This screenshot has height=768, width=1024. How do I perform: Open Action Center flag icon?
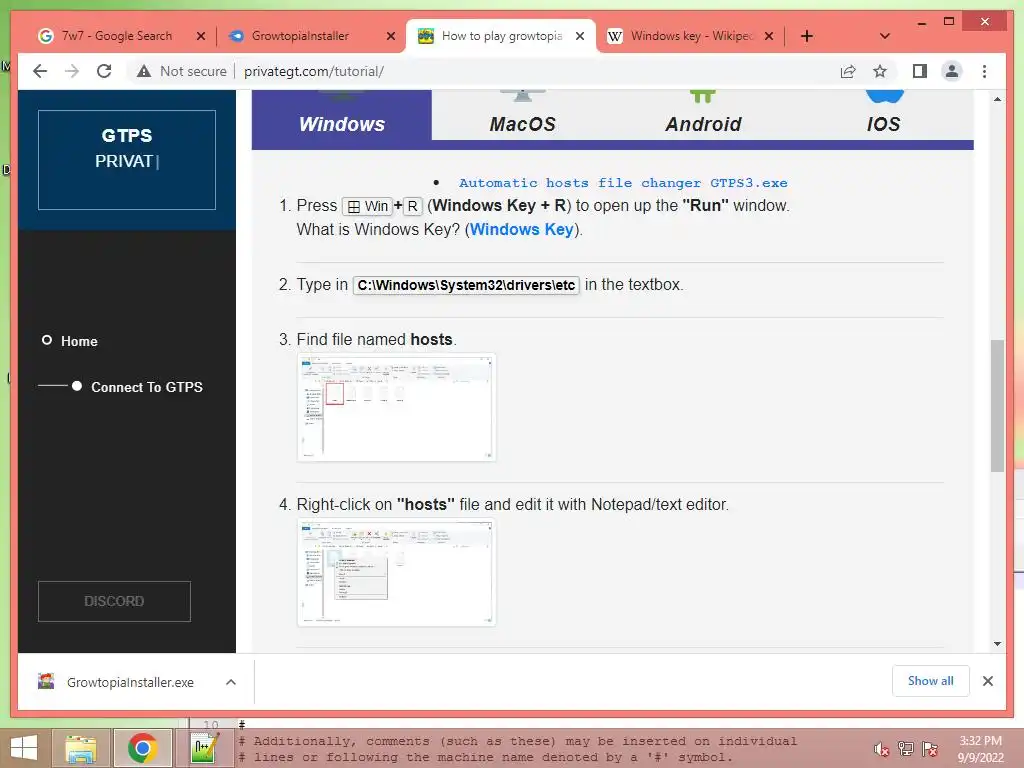click(930, 749)
